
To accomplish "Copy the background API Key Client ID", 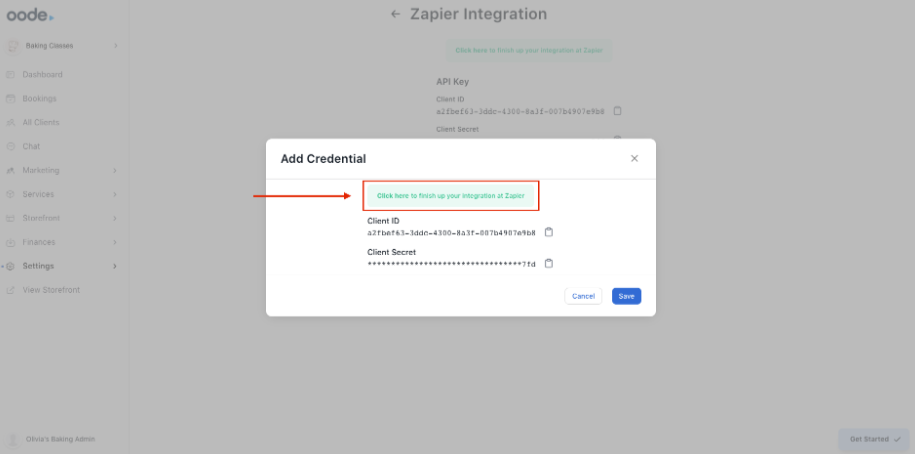I will tap(617, 110).
